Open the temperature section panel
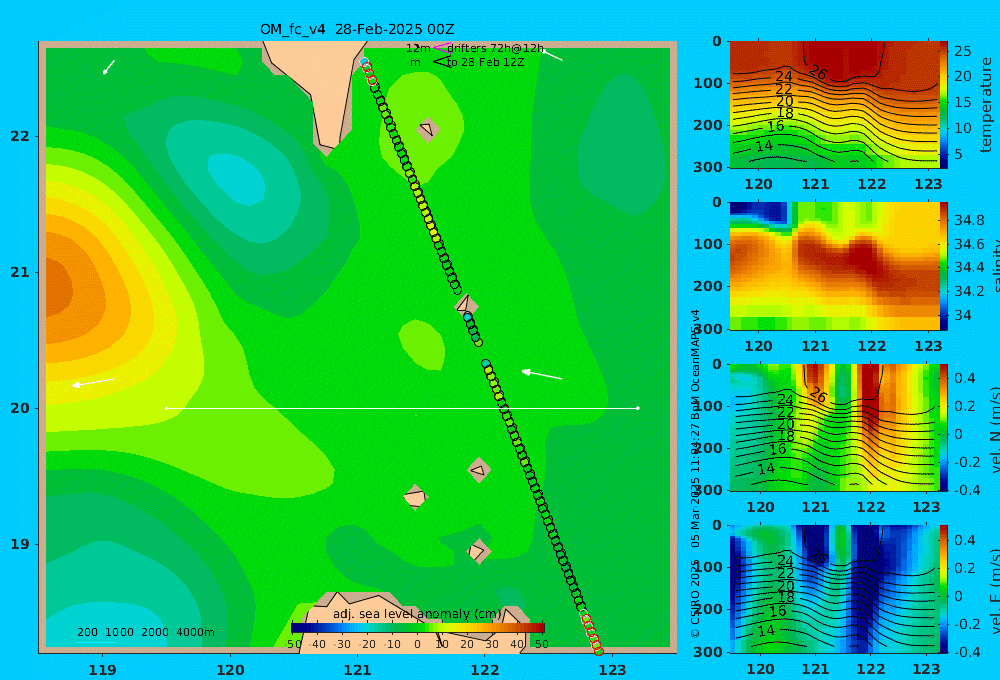Screen dimensions: 1000x680 click(835, 105)
